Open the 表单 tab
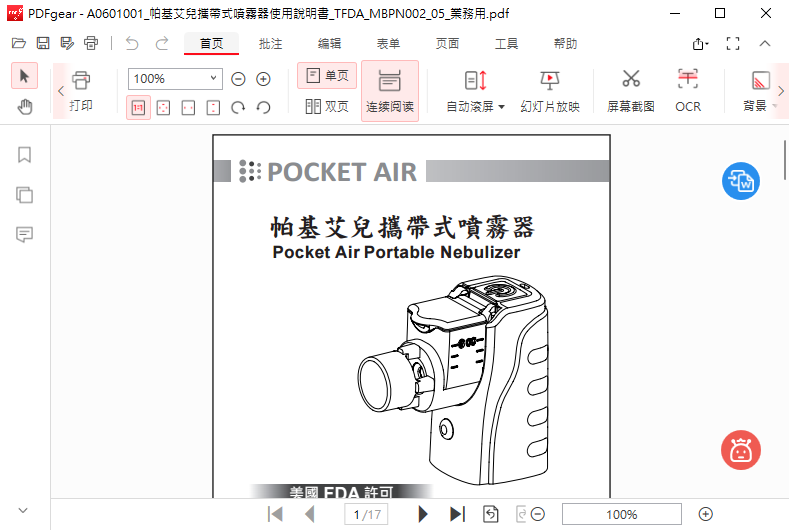The image size is (789, 530). (388, 44)
